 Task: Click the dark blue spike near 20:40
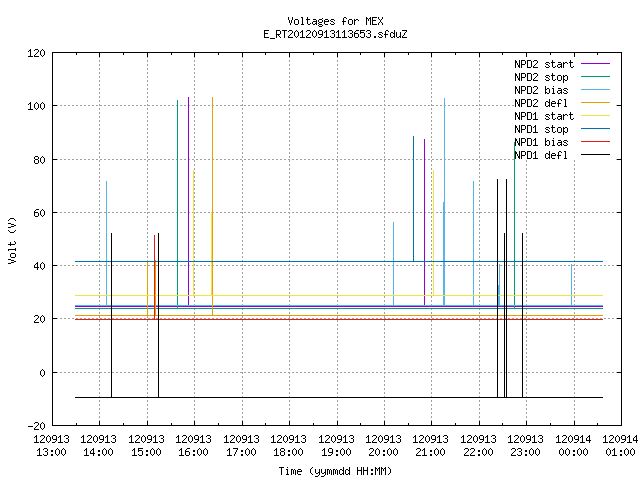413,199
